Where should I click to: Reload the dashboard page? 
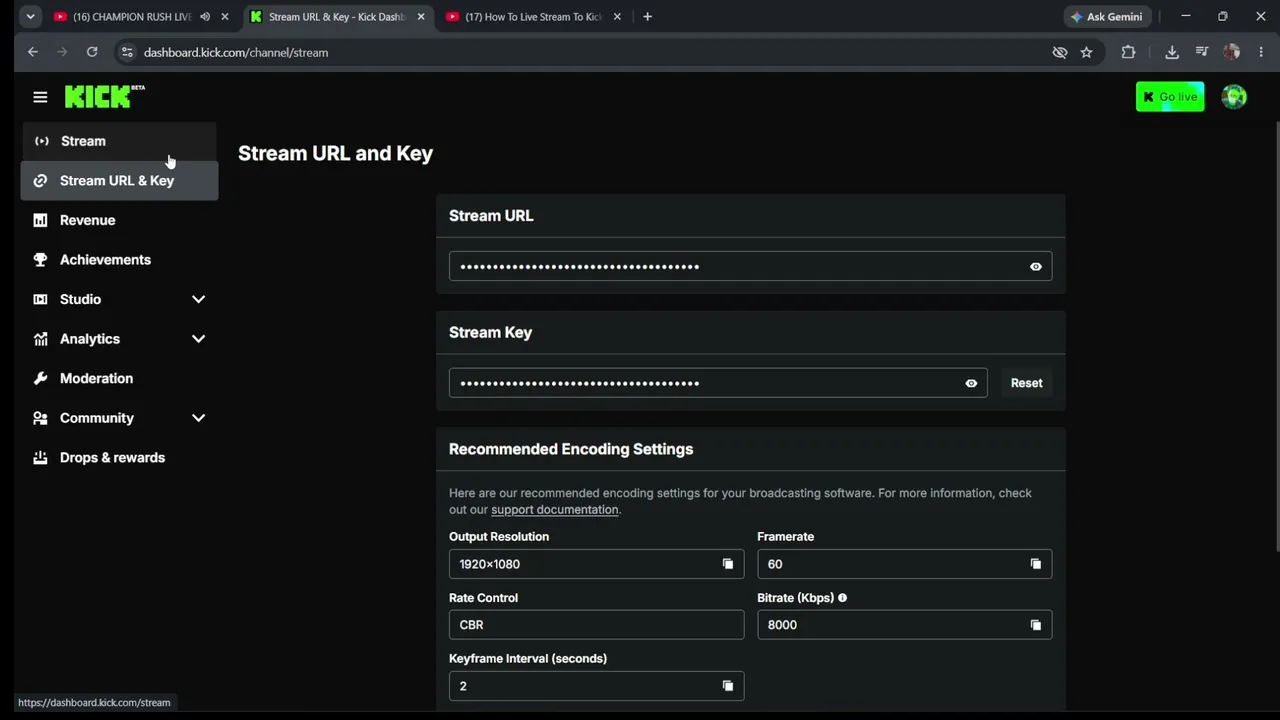click(92, 52)
